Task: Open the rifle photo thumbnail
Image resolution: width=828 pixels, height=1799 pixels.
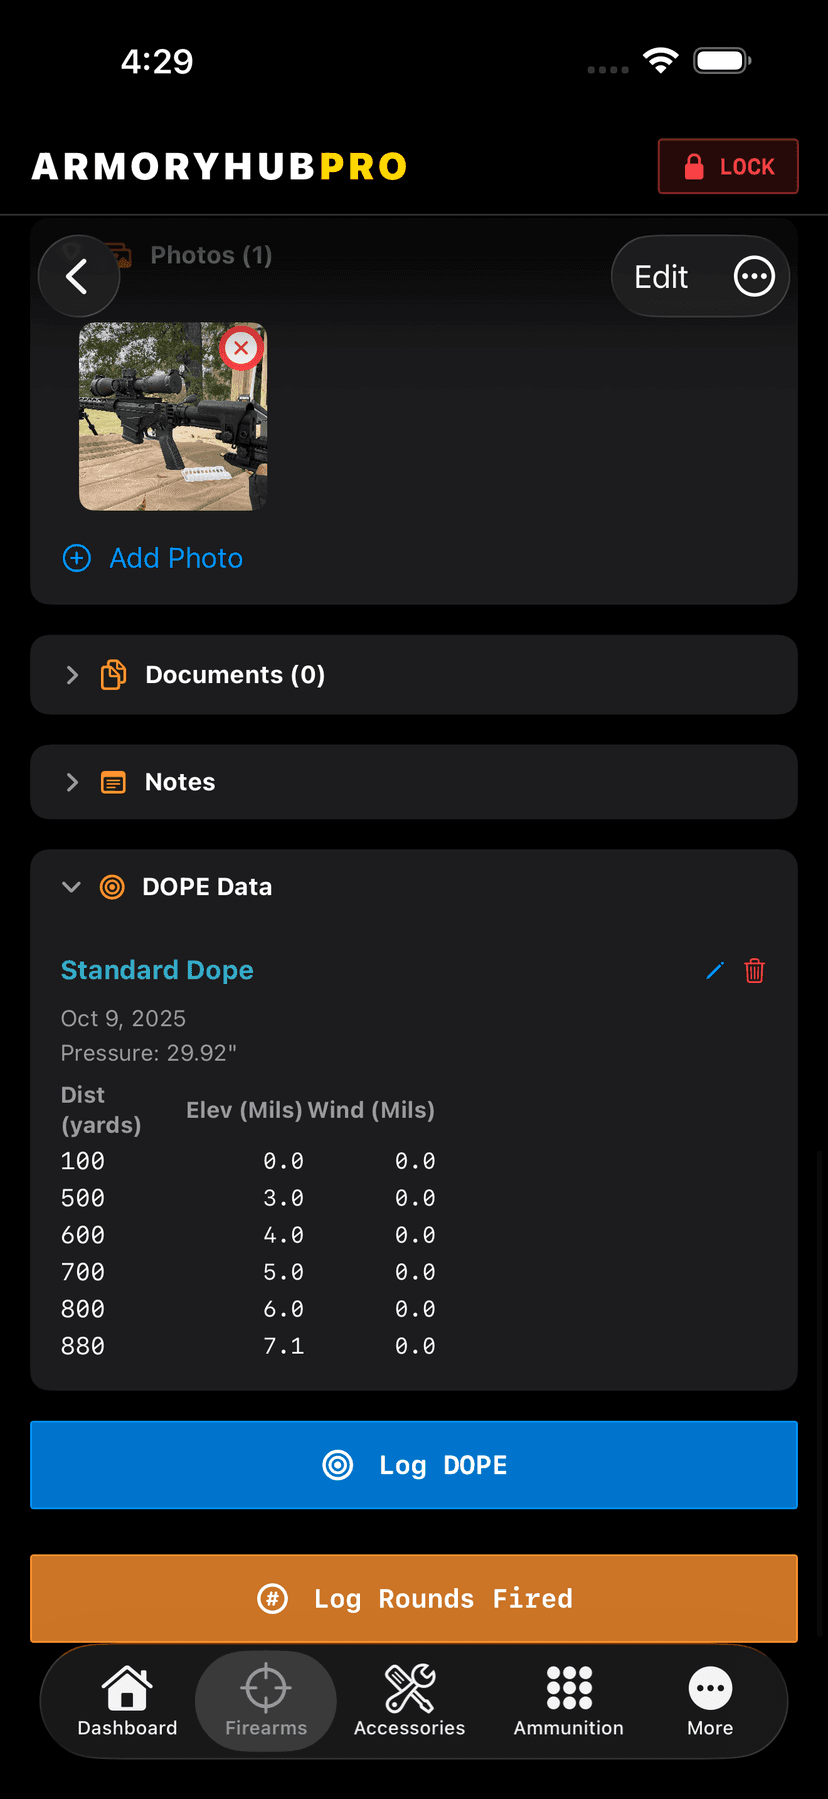Action: click(x=160, y=430)
